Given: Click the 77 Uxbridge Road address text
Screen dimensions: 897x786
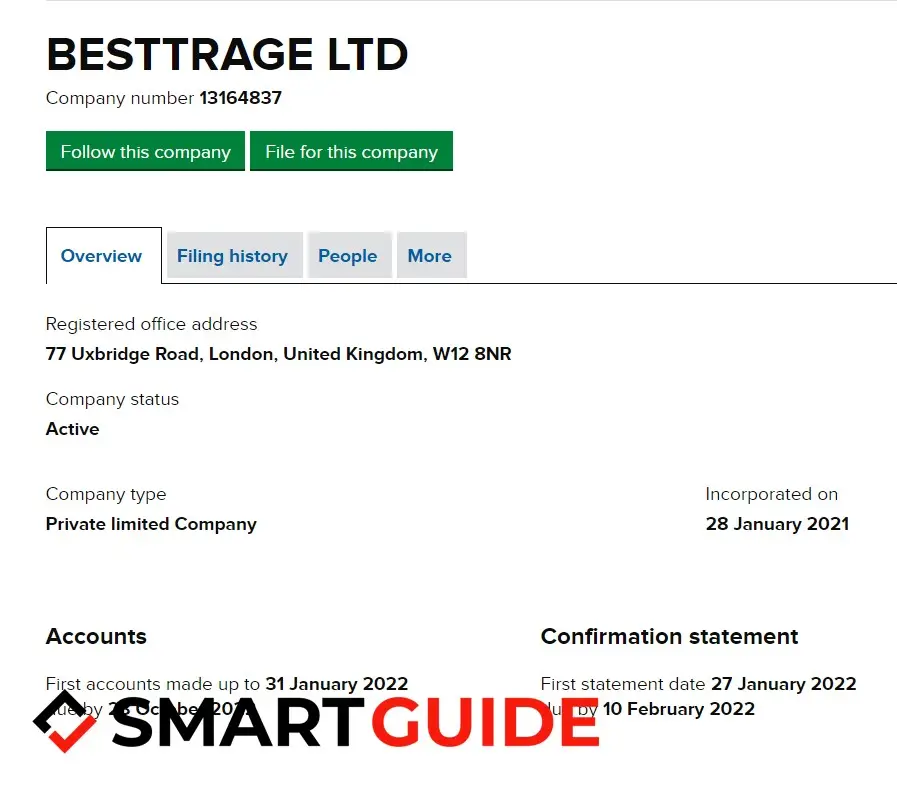Looking at the screenshot, I should [278, 354].
